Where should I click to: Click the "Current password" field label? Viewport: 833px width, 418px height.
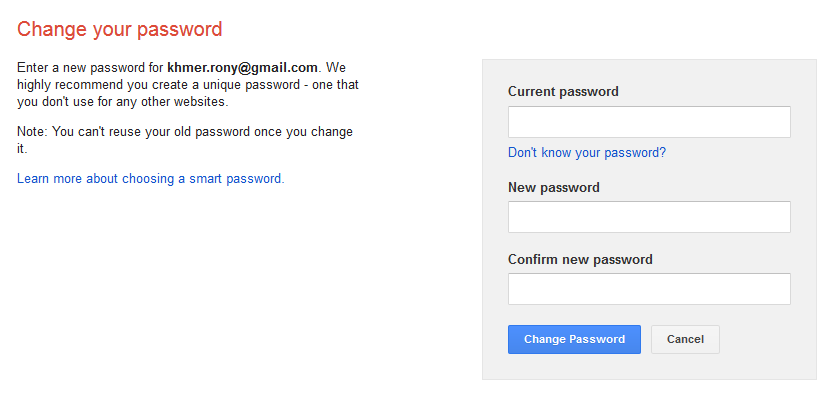(563, 92)
